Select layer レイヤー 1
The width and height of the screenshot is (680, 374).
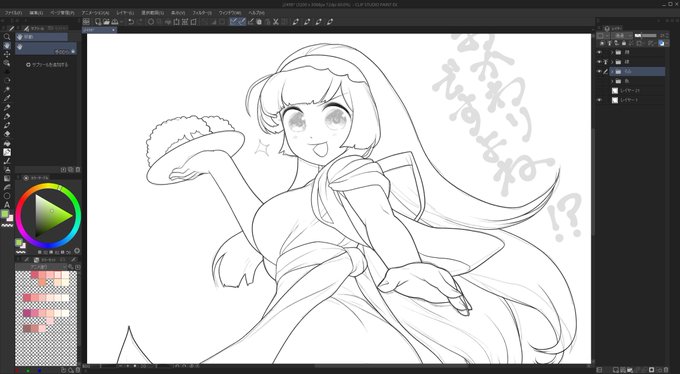638,100
